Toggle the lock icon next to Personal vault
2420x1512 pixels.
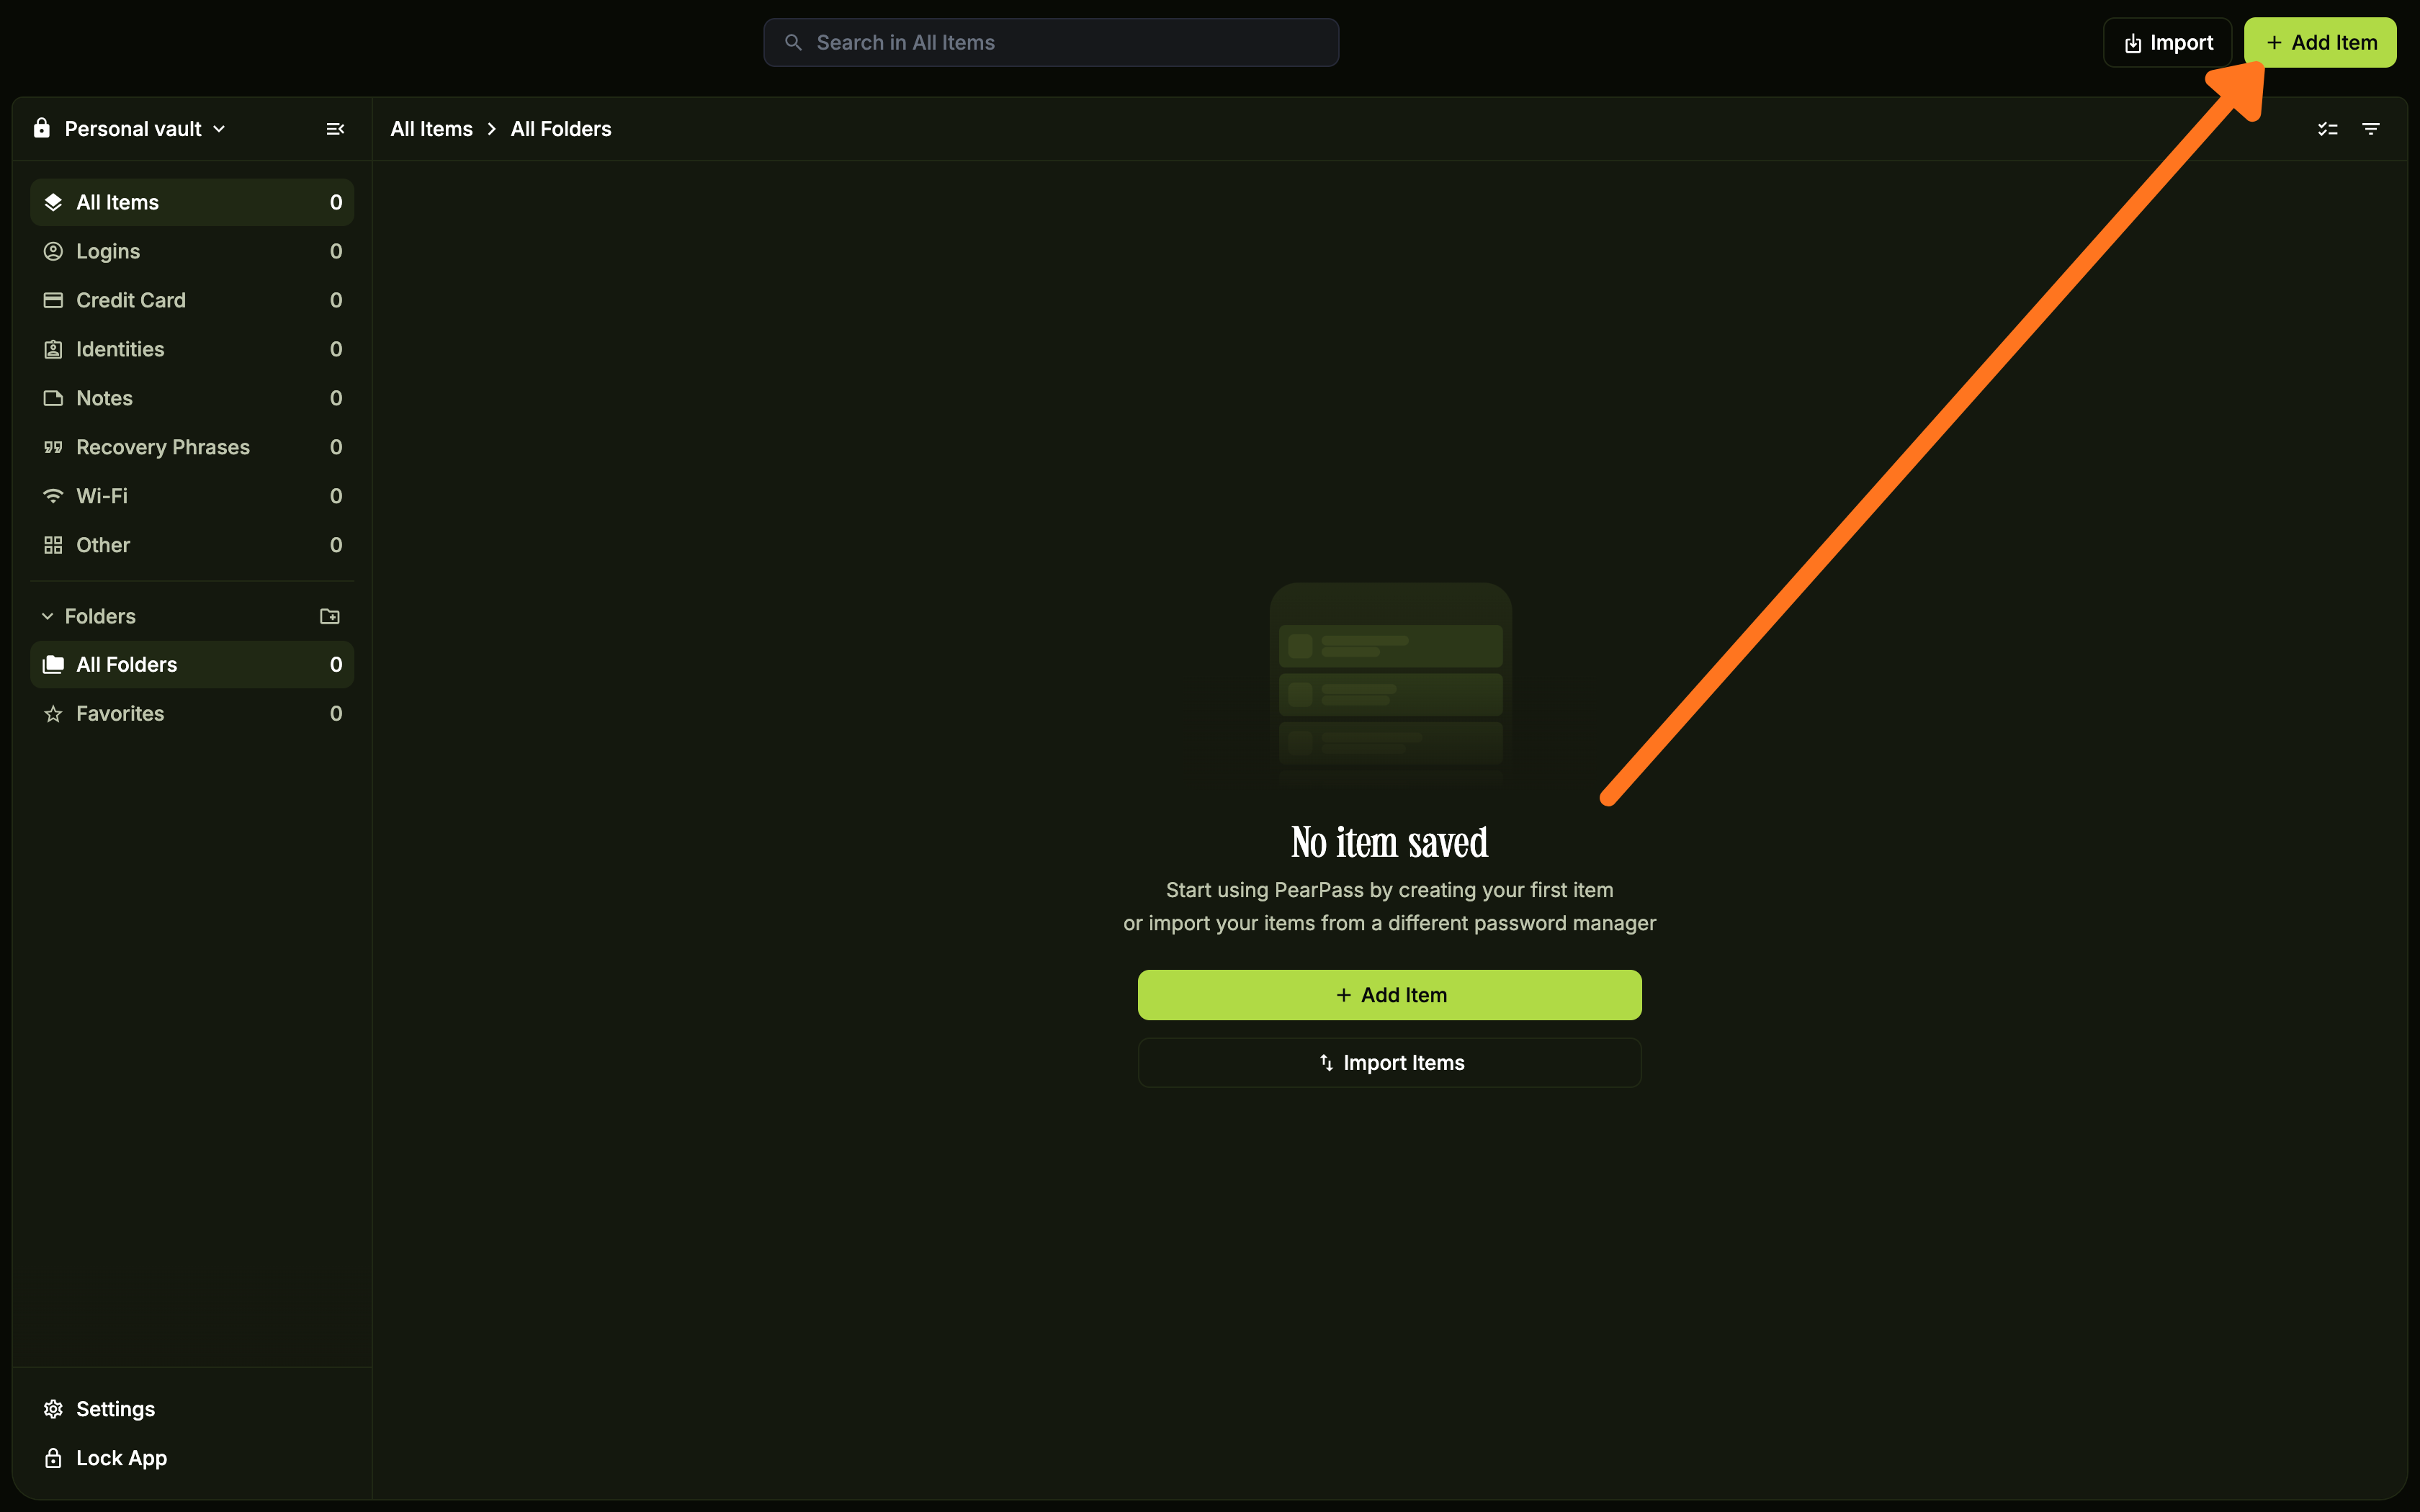(41, 128)
